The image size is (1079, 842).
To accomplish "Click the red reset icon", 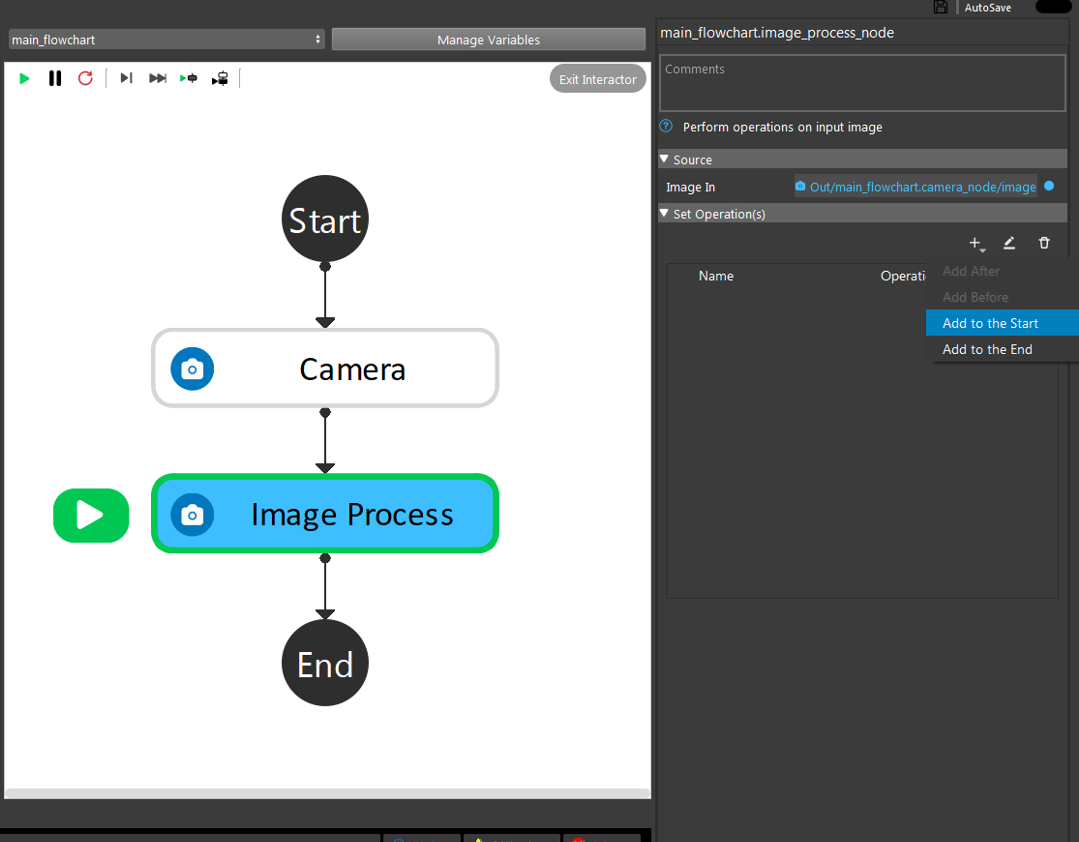I will click(x=85, y=78).
